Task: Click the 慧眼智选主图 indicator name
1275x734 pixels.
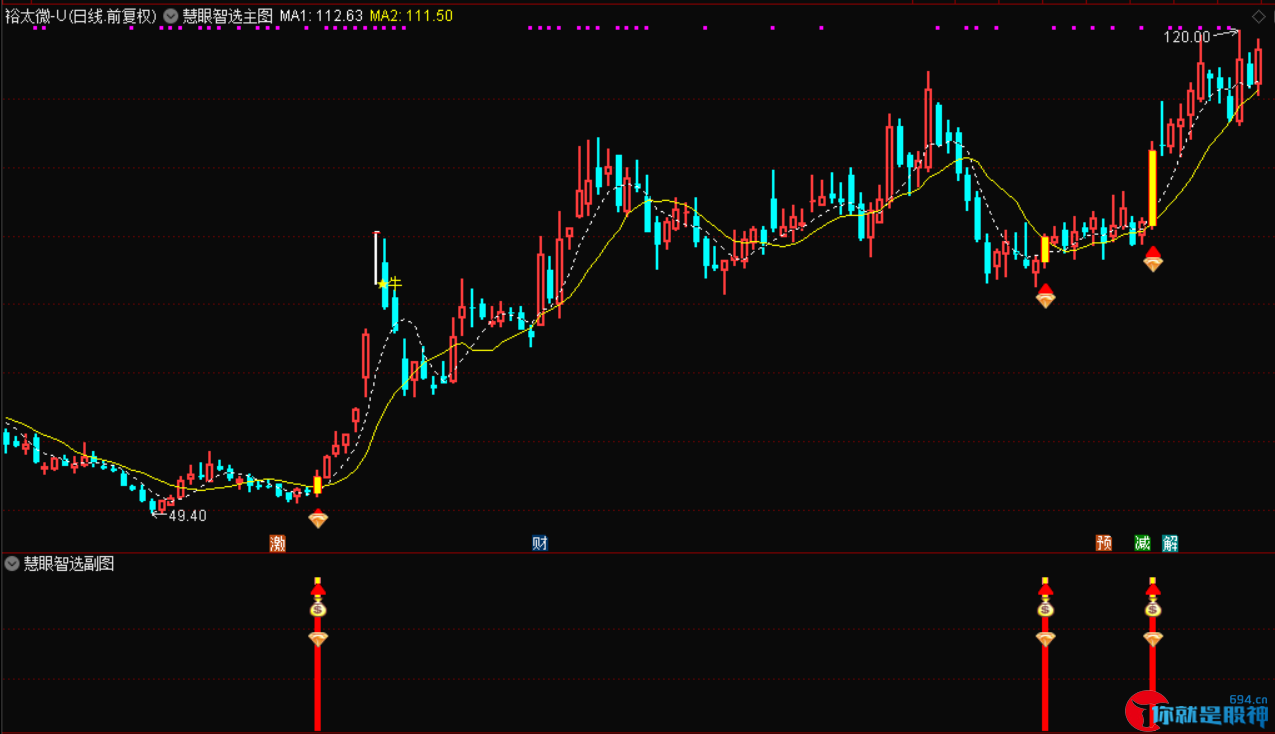Action: point(227,16)
